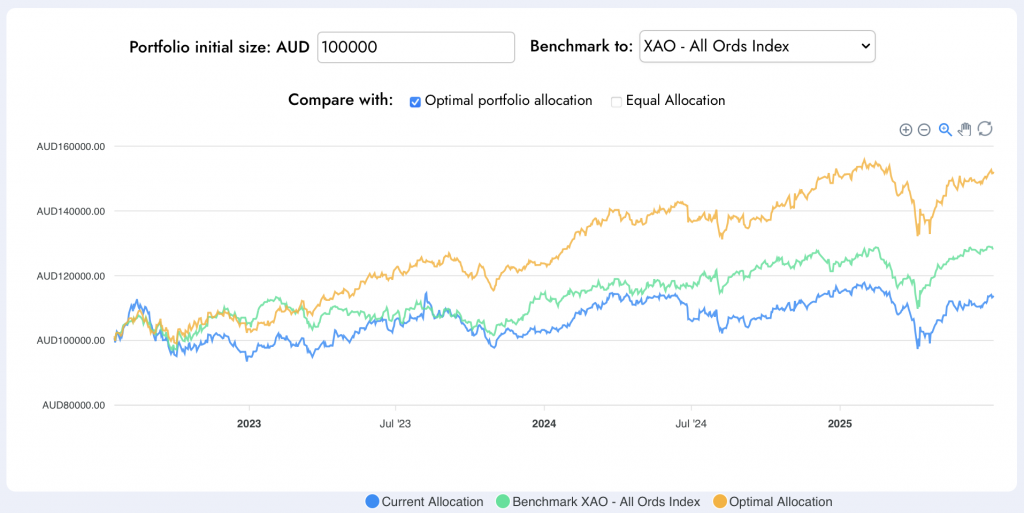This screenshot has width=1024, height=513.
Task: Click the Equal Allocation label text
Action: 675,101
